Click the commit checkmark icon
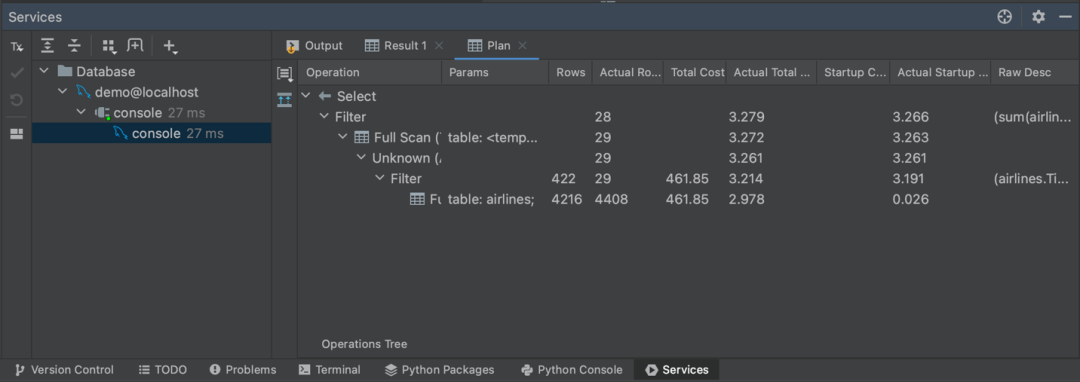 [x=17, y=74]
